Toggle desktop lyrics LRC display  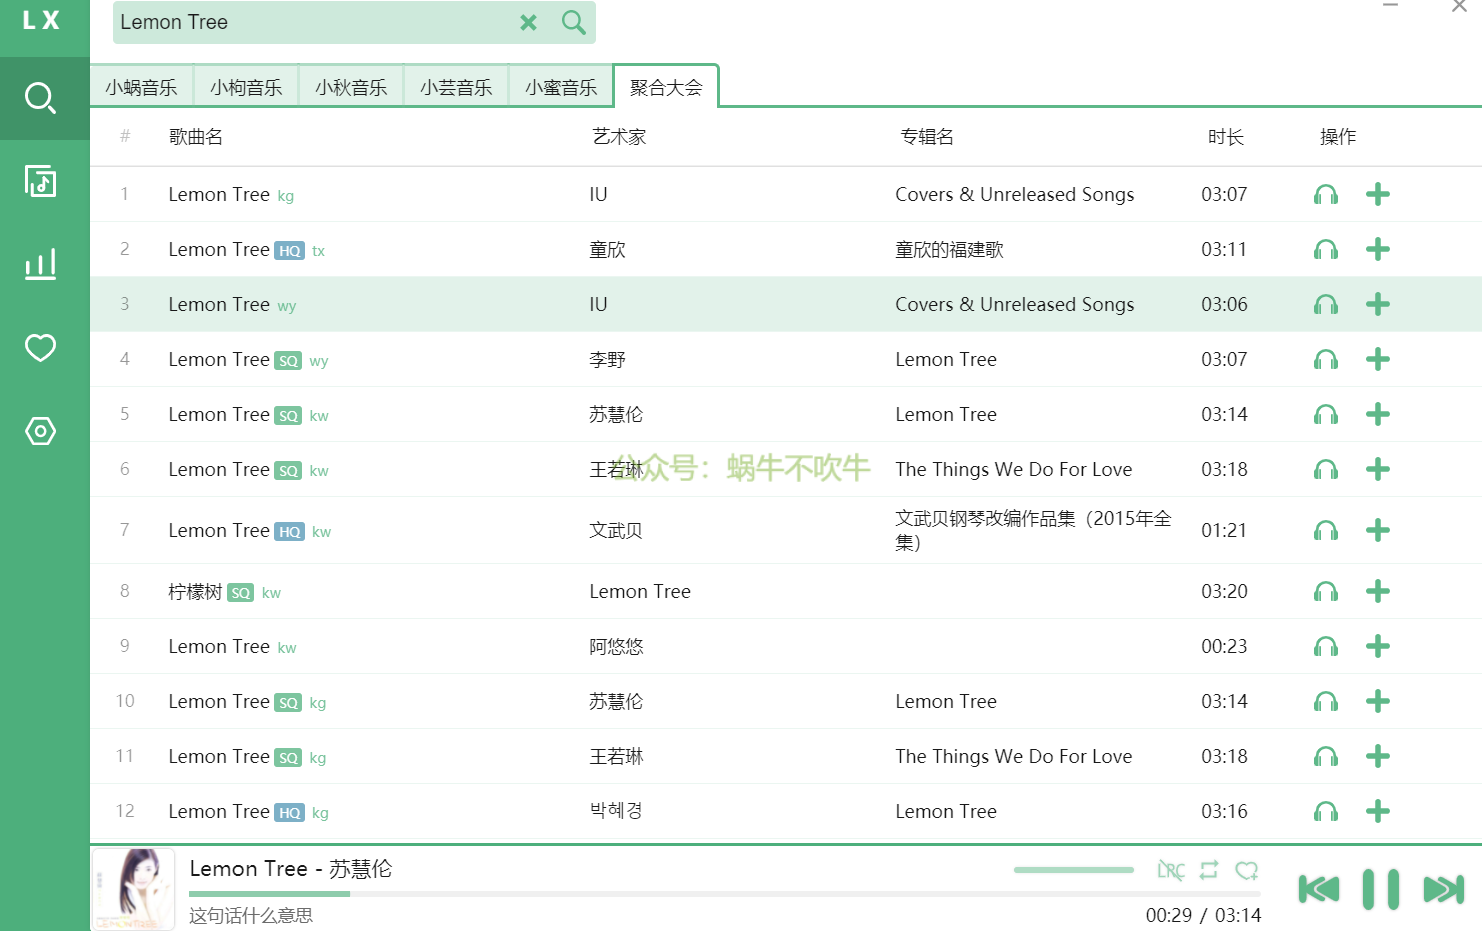coord(1170,870)
